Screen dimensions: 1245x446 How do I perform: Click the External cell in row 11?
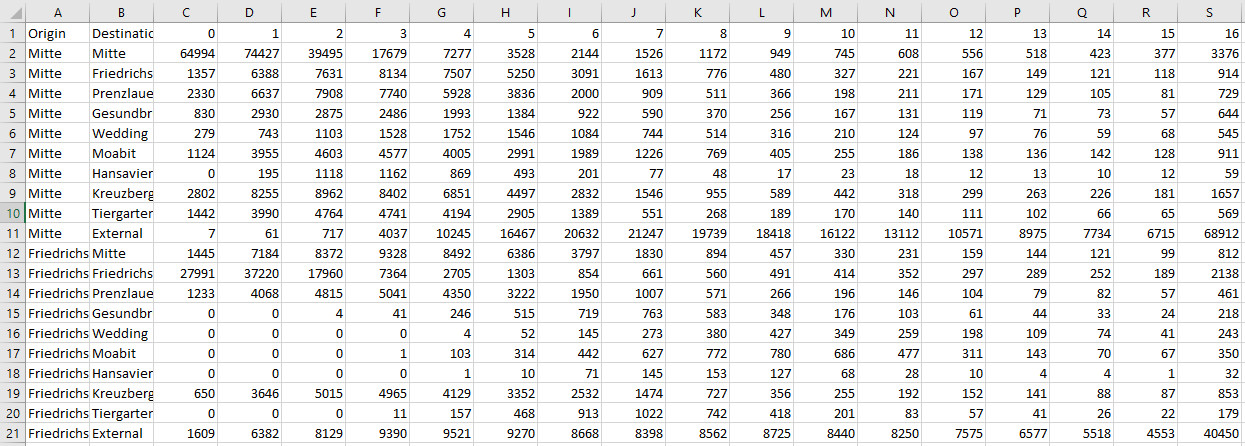pyautogui.click(x=121, y=233)
